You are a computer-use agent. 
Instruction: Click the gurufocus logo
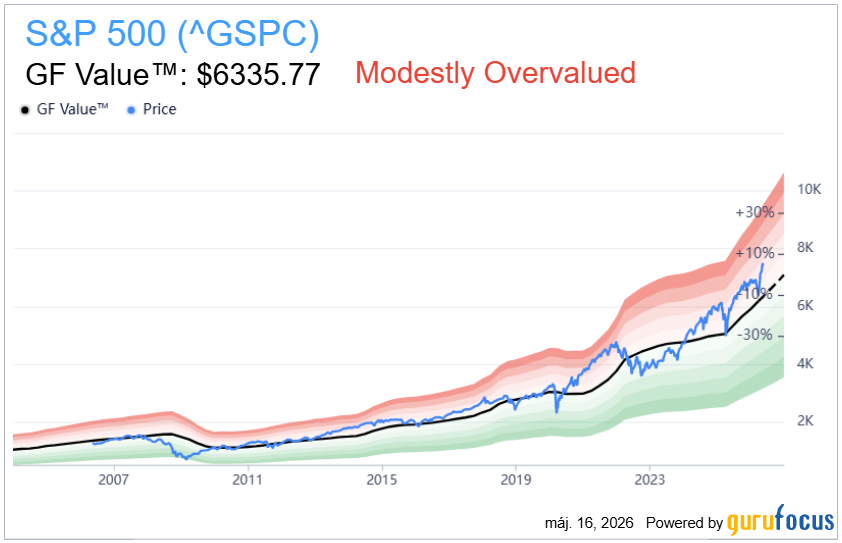pos(780,520)
